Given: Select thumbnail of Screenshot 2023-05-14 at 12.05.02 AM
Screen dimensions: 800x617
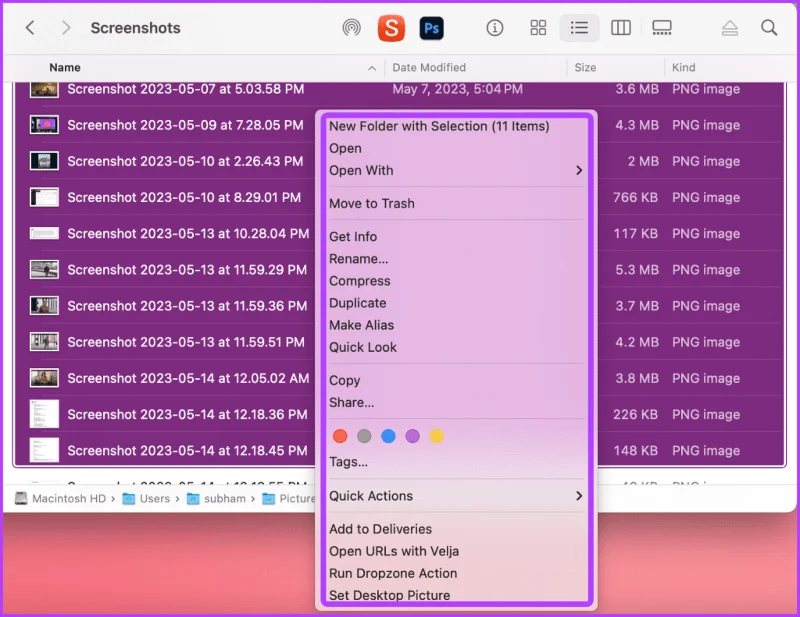Looking at the screenshot, I should [44, 378].
